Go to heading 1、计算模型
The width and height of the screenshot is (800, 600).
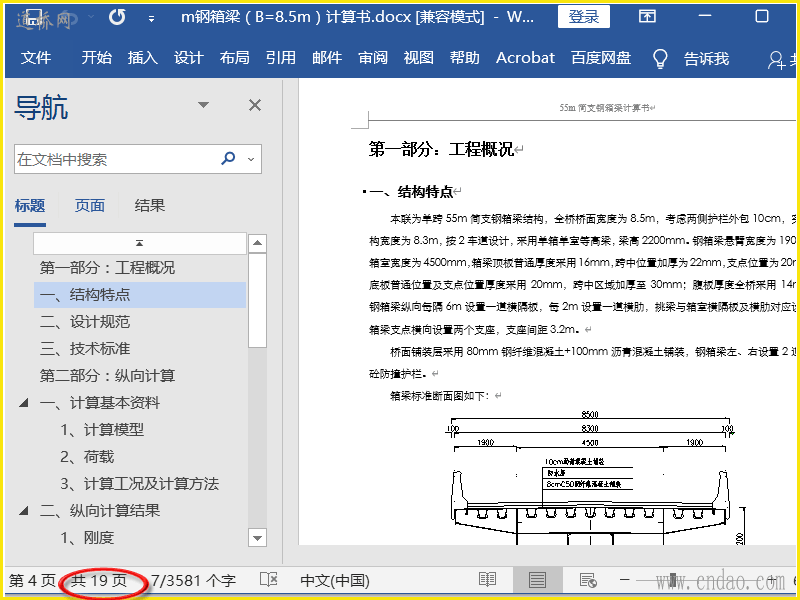(102, 430)
